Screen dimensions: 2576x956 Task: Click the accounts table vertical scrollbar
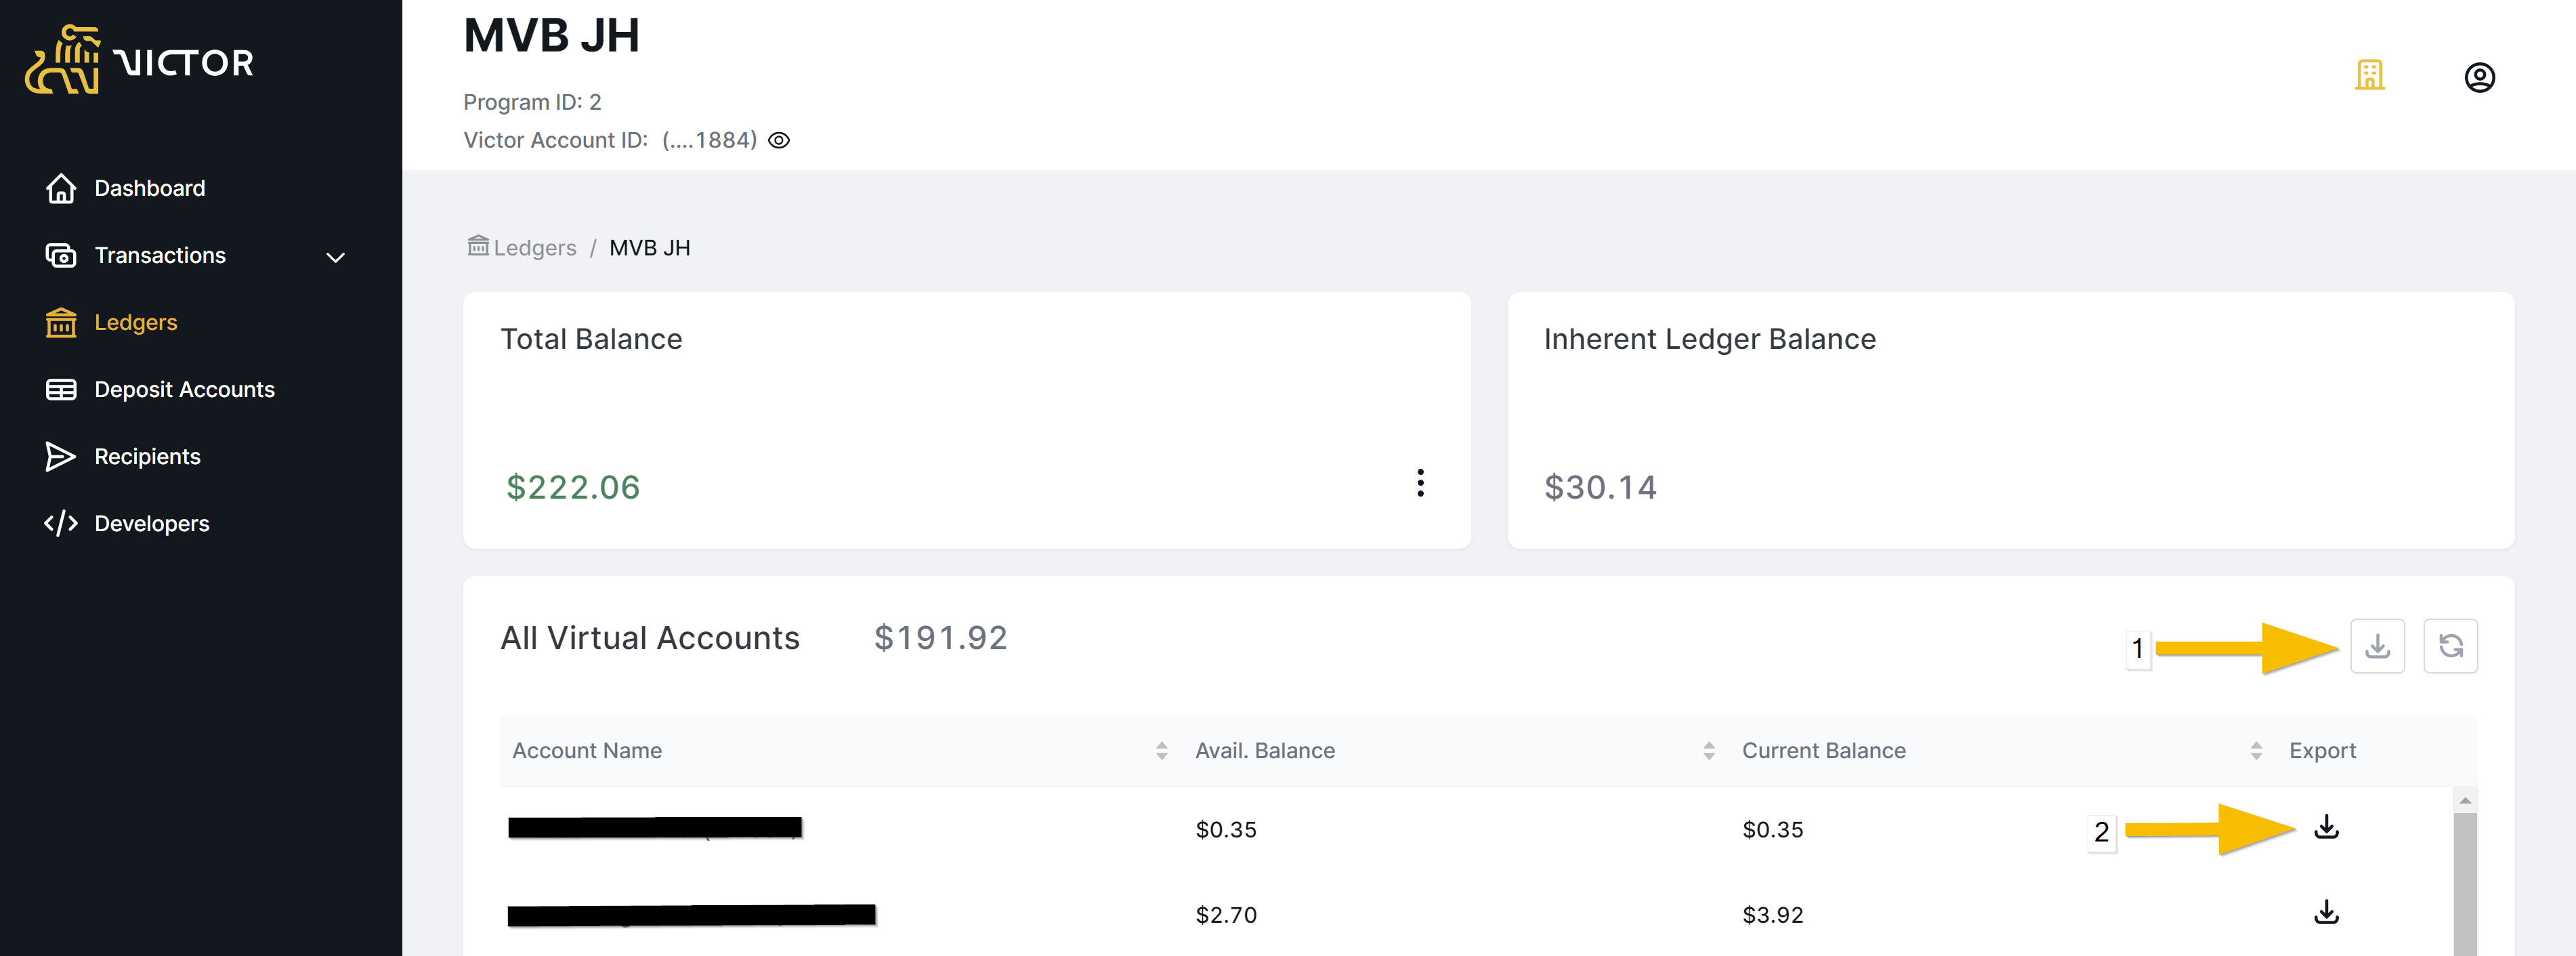pos(2465,880)
